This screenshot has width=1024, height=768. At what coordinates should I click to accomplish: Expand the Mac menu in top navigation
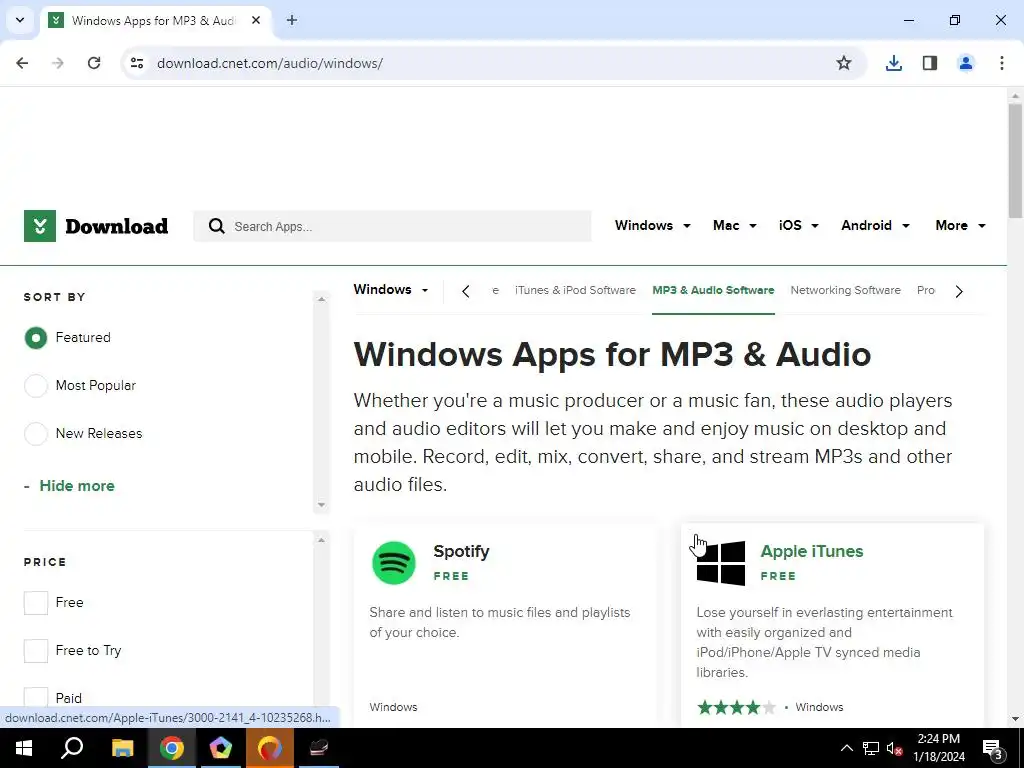pyautogui.click(x=735, y=225)
